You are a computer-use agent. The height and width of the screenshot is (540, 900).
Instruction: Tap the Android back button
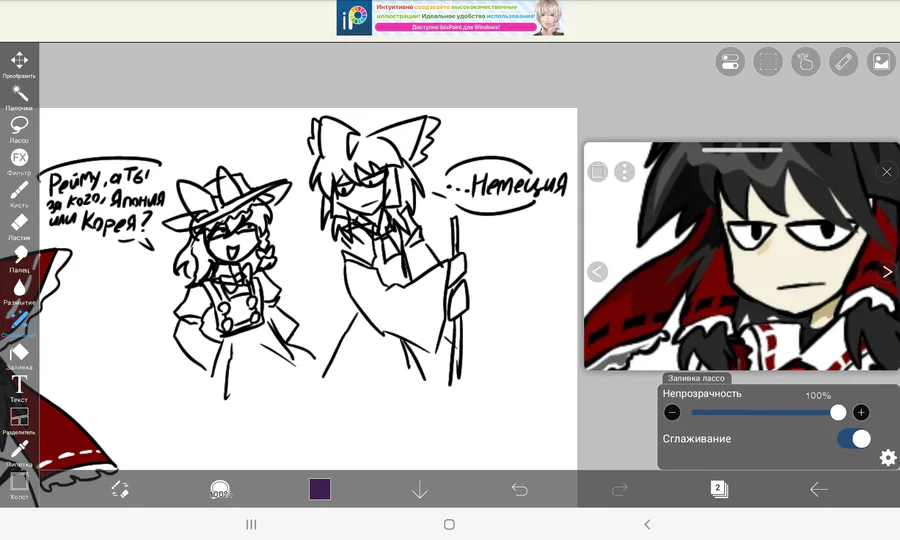coord(647,524)
